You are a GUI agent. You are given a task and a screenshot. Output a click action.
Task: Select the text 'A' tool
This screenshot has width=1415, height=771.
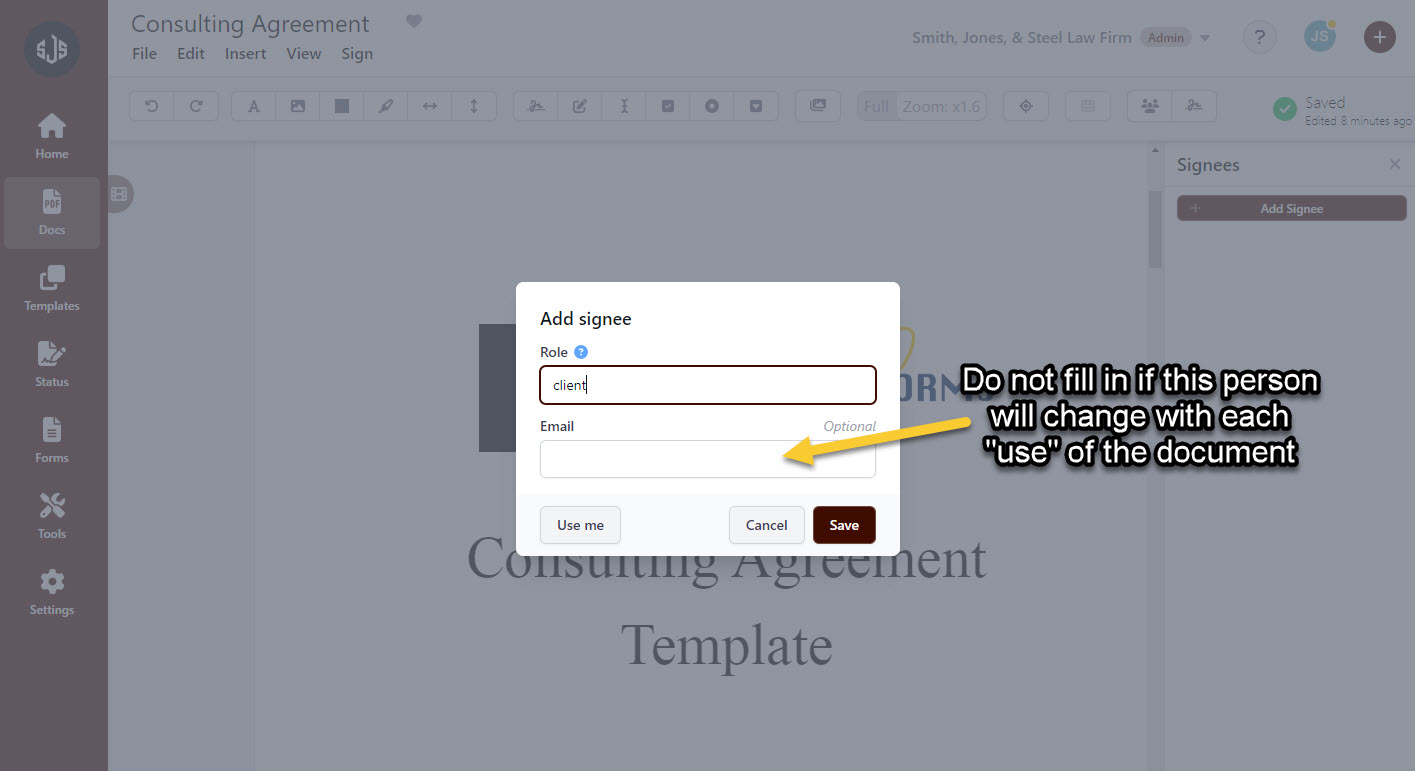coord(254,106)
